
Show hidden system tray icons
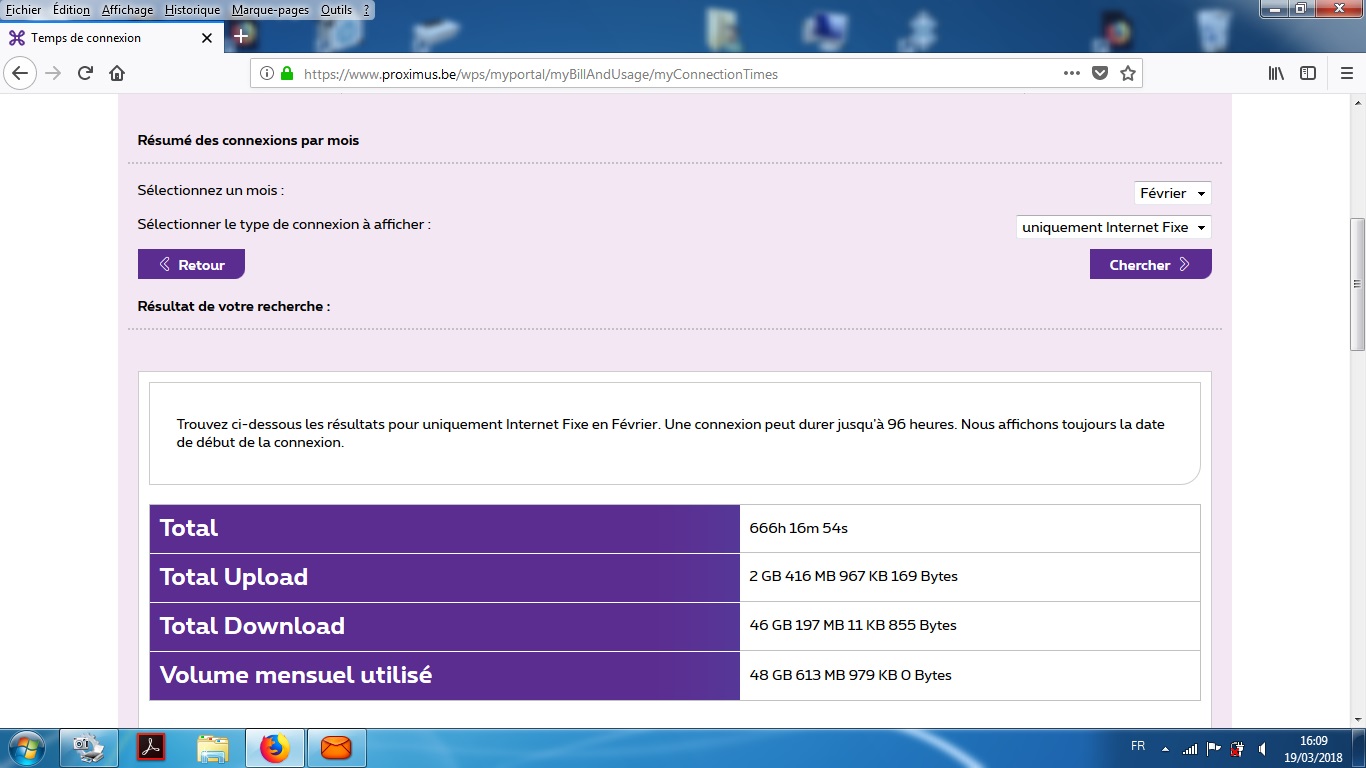coord(1165,748)
